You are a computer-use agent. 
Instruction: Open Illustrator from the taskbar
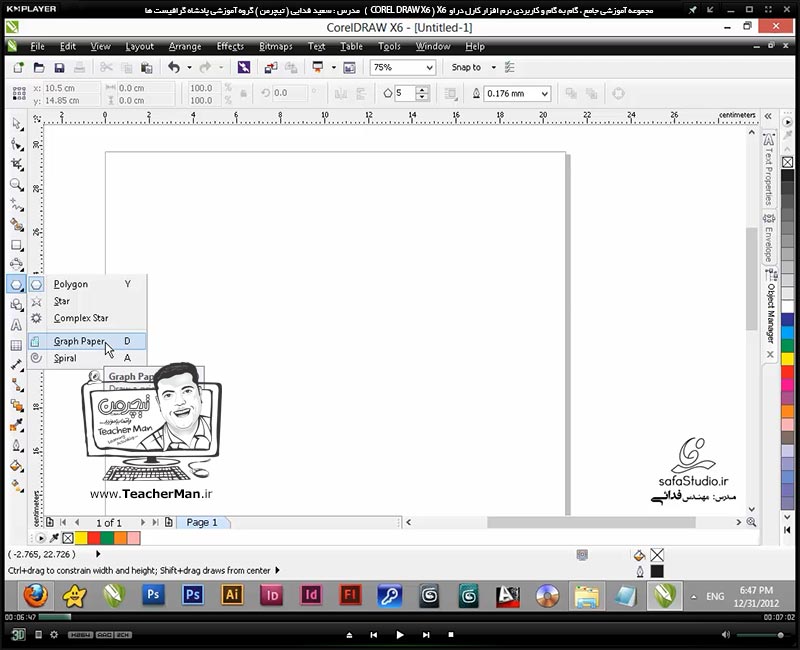click(x=232, y=595)
